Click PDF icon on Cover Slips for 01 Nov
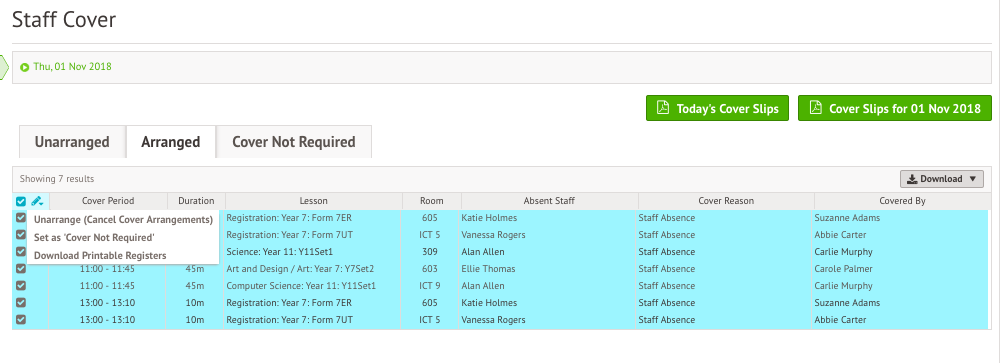 pyautogui.click(x=816, y=108)
